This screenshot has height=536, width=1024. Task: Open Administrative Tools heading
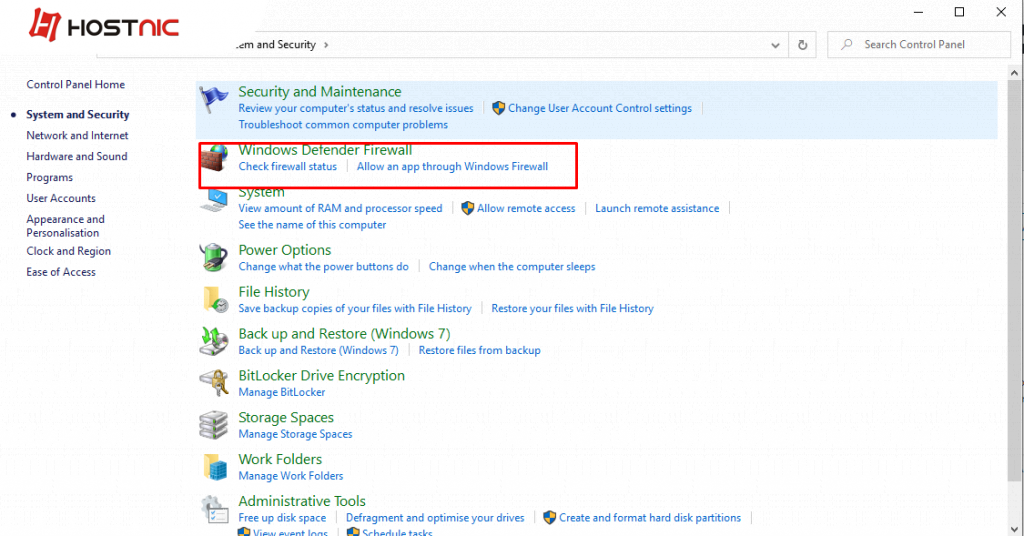point(302,501)
